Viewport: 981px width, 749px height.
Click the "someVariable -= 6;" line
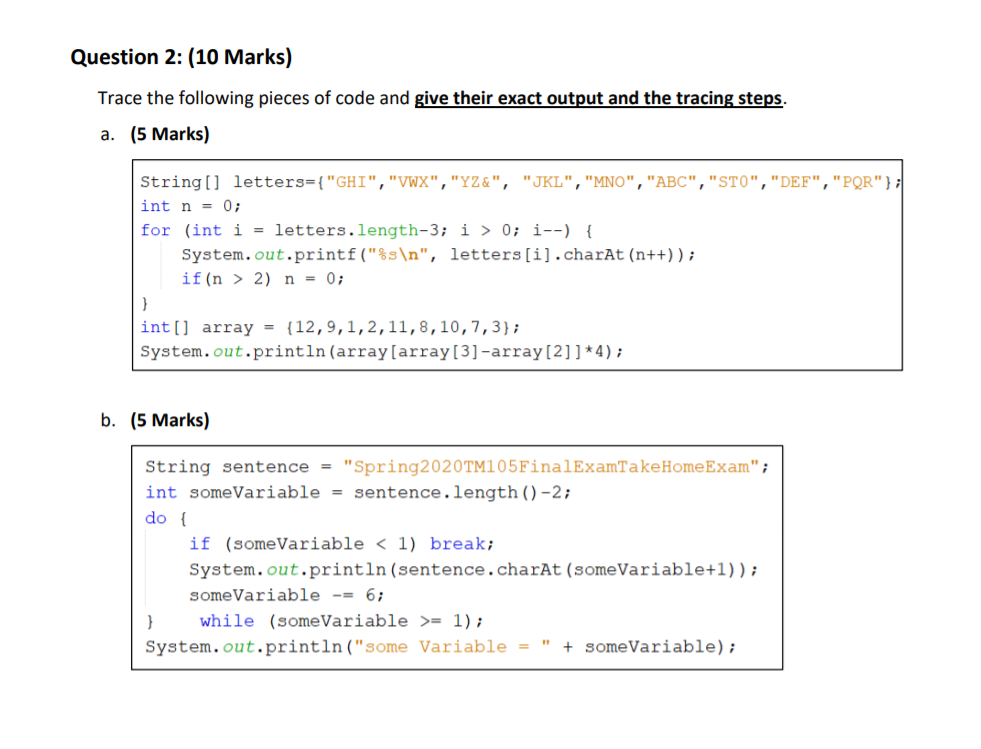[287, 595]
